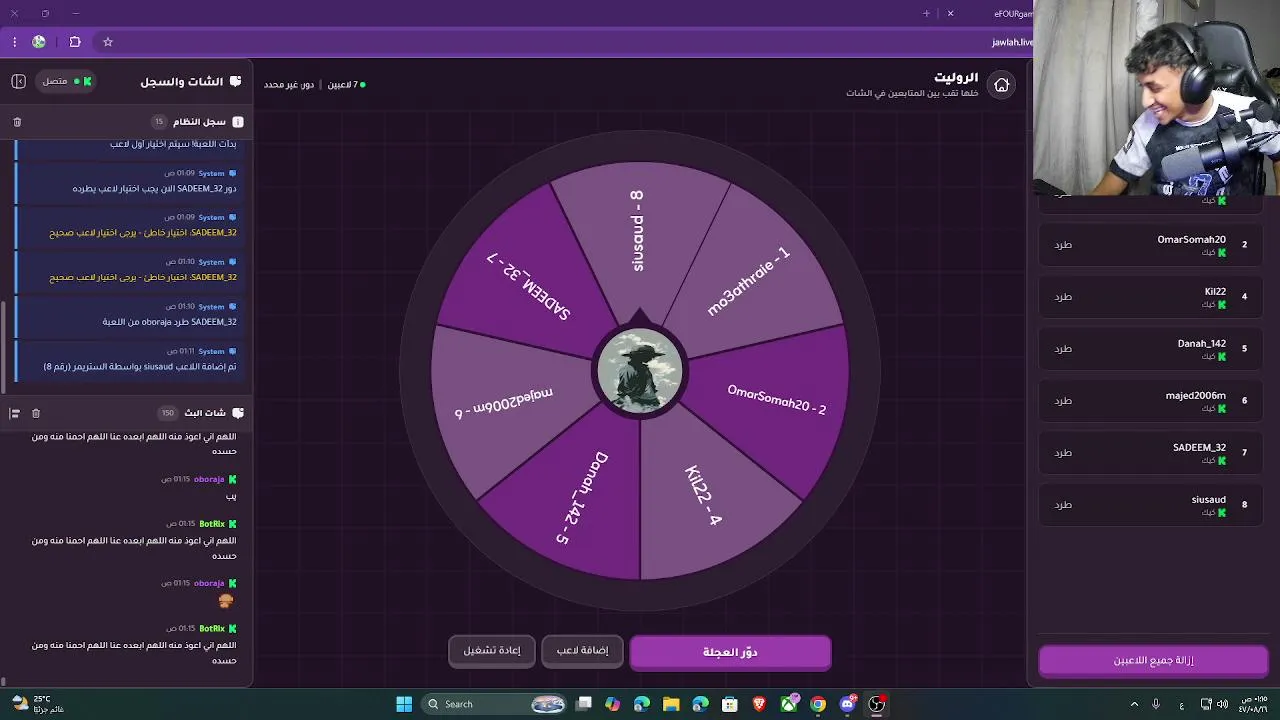
Task: Open the taskbar clock and date
Action: pos(1254,704)
